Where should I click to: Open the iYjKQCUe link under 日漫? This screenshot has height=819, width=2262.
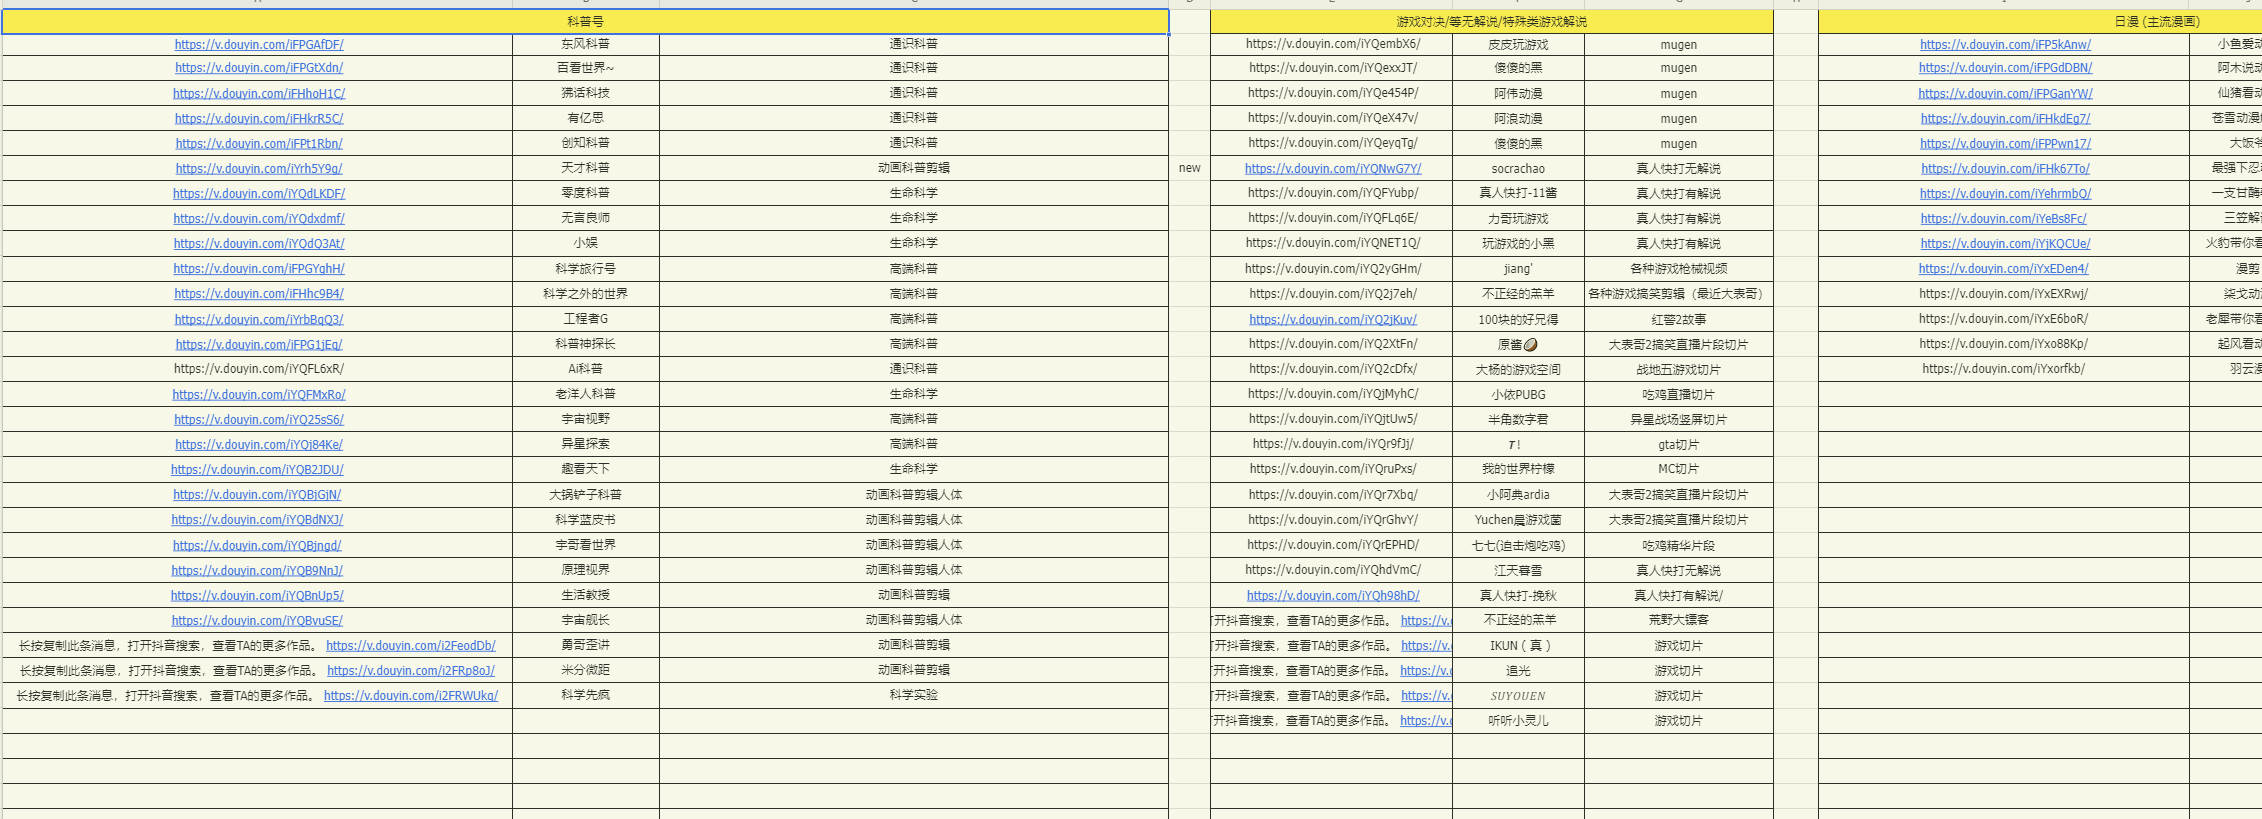coord(2005,243)
